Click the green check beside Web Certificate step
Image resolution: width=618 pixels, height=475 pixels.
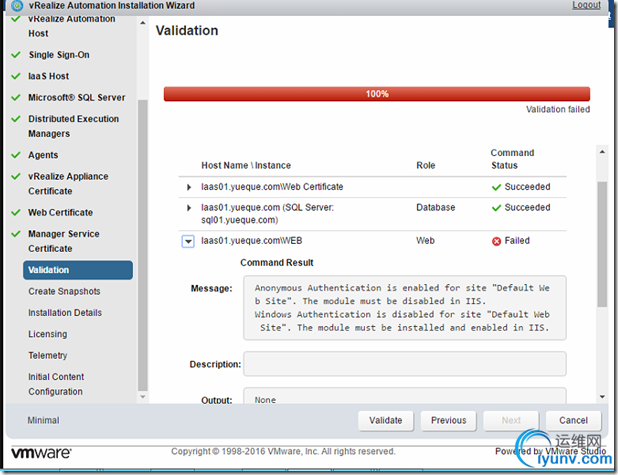tap(16, 212)
